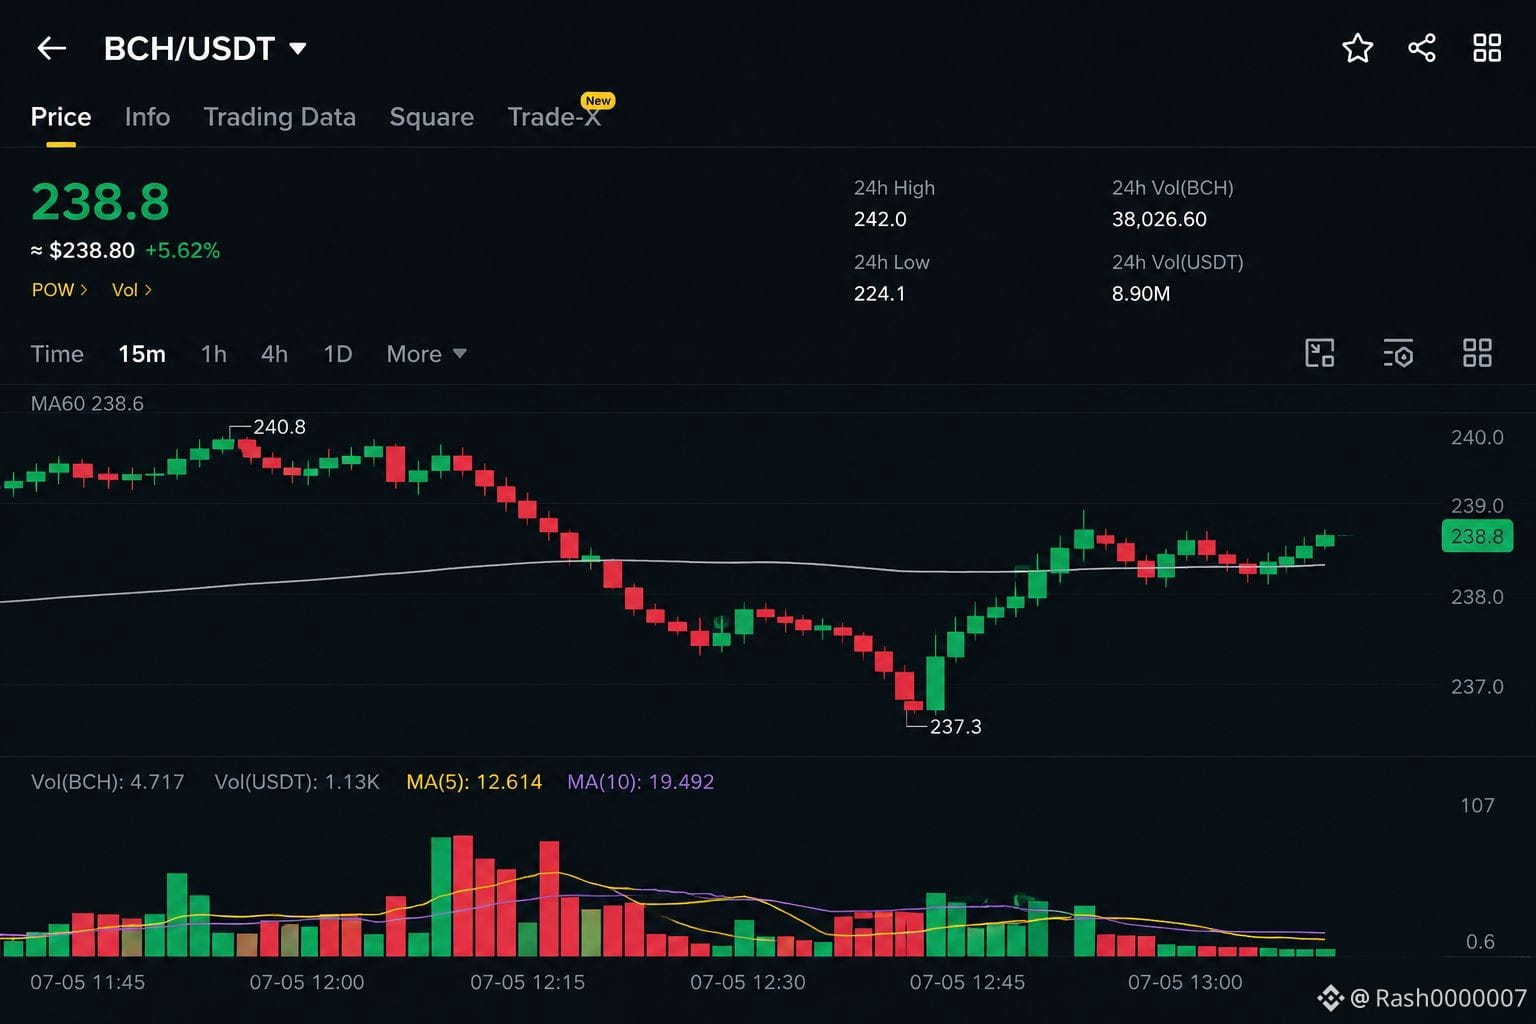
Task: Click the Vol(BCH): 4.717 label
Action: coord(108,782)
